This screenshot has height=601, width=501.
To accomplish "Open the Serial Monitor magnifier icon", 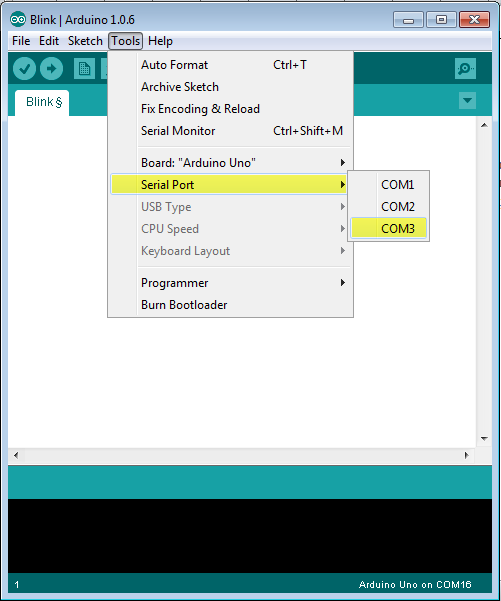I will coord(465,69).
